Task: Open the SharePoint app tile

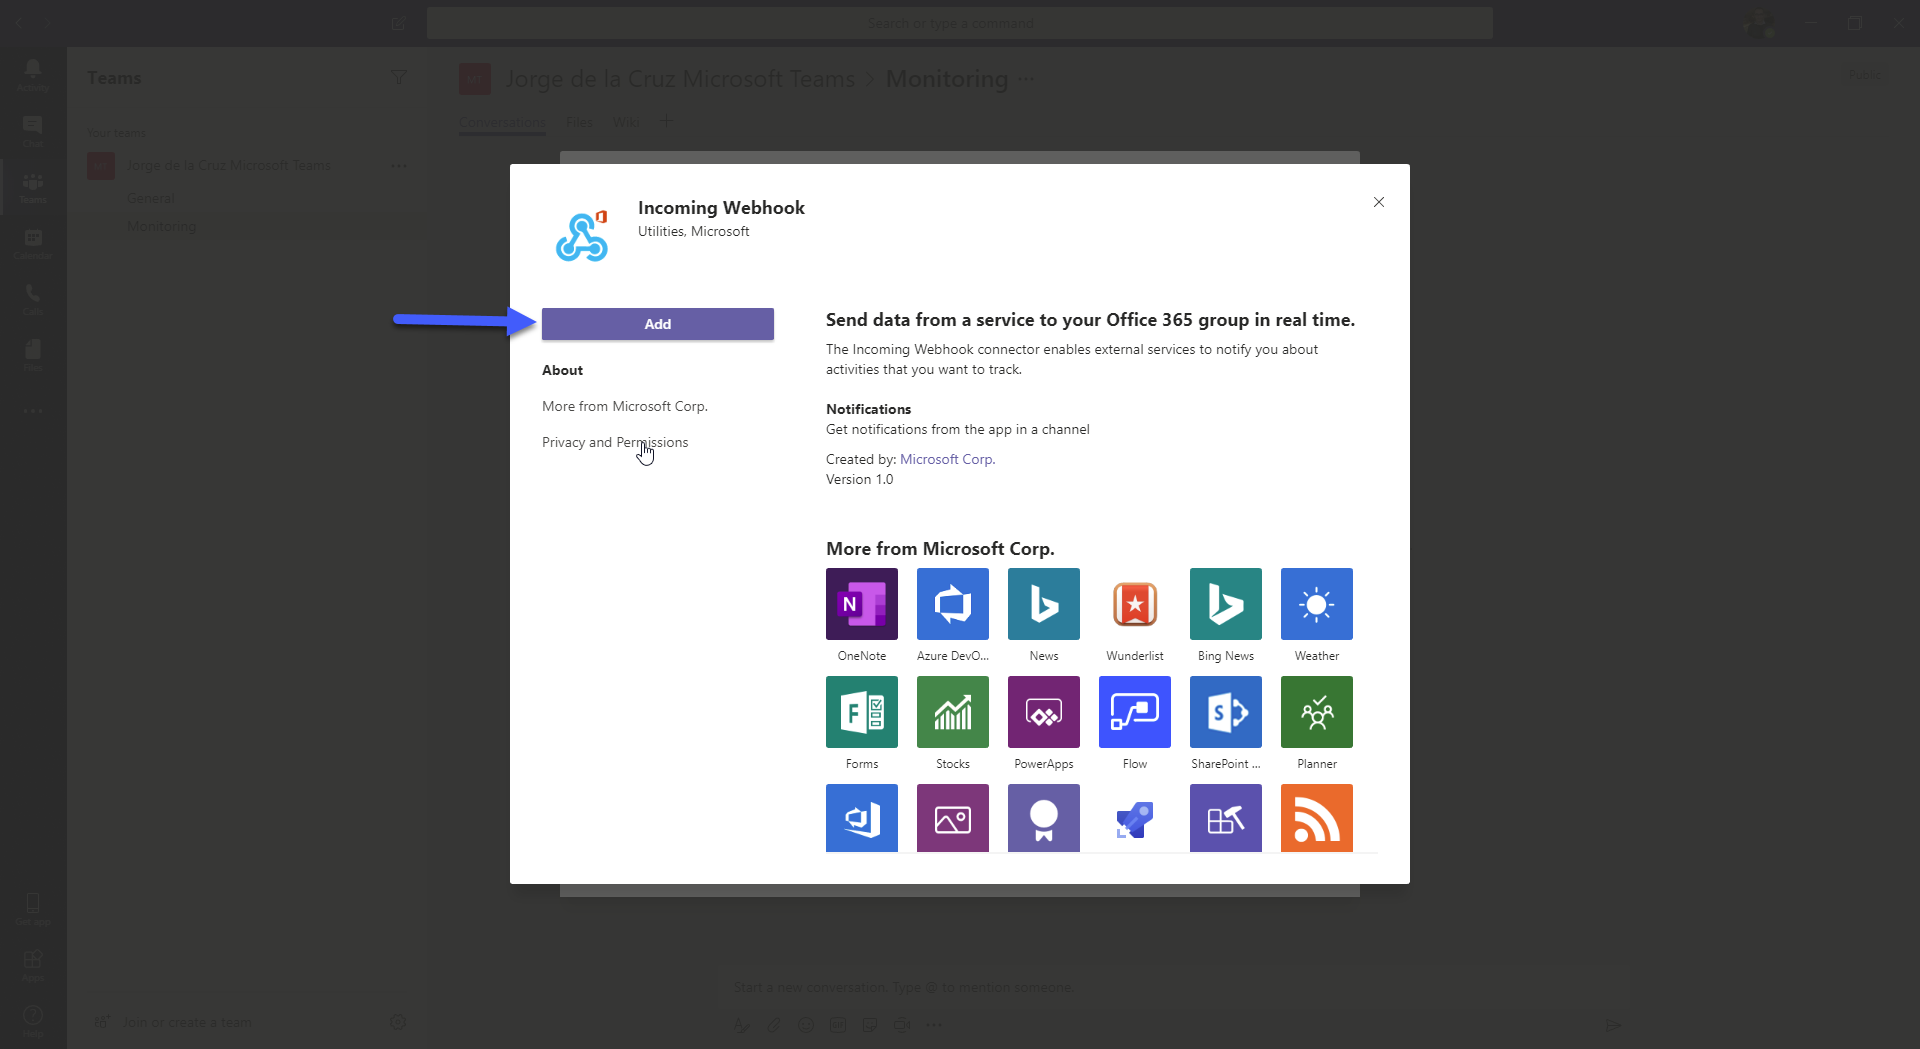Action: (1226, 712)
